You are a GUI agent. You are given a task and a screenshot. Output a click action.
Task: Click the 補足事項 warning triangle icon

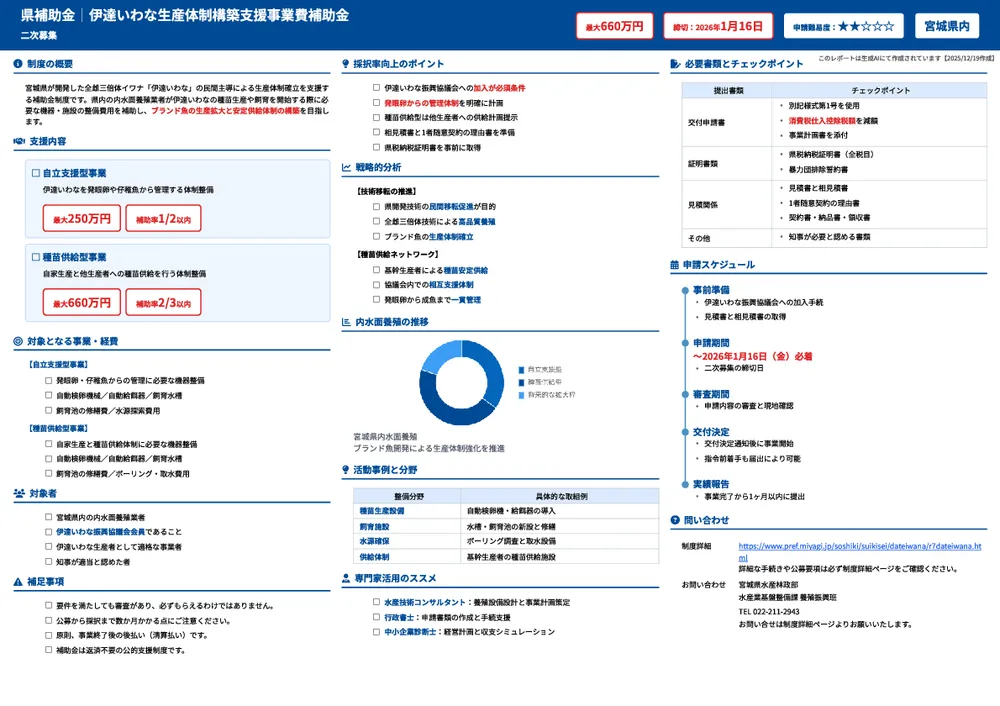[x=18, y=583]
